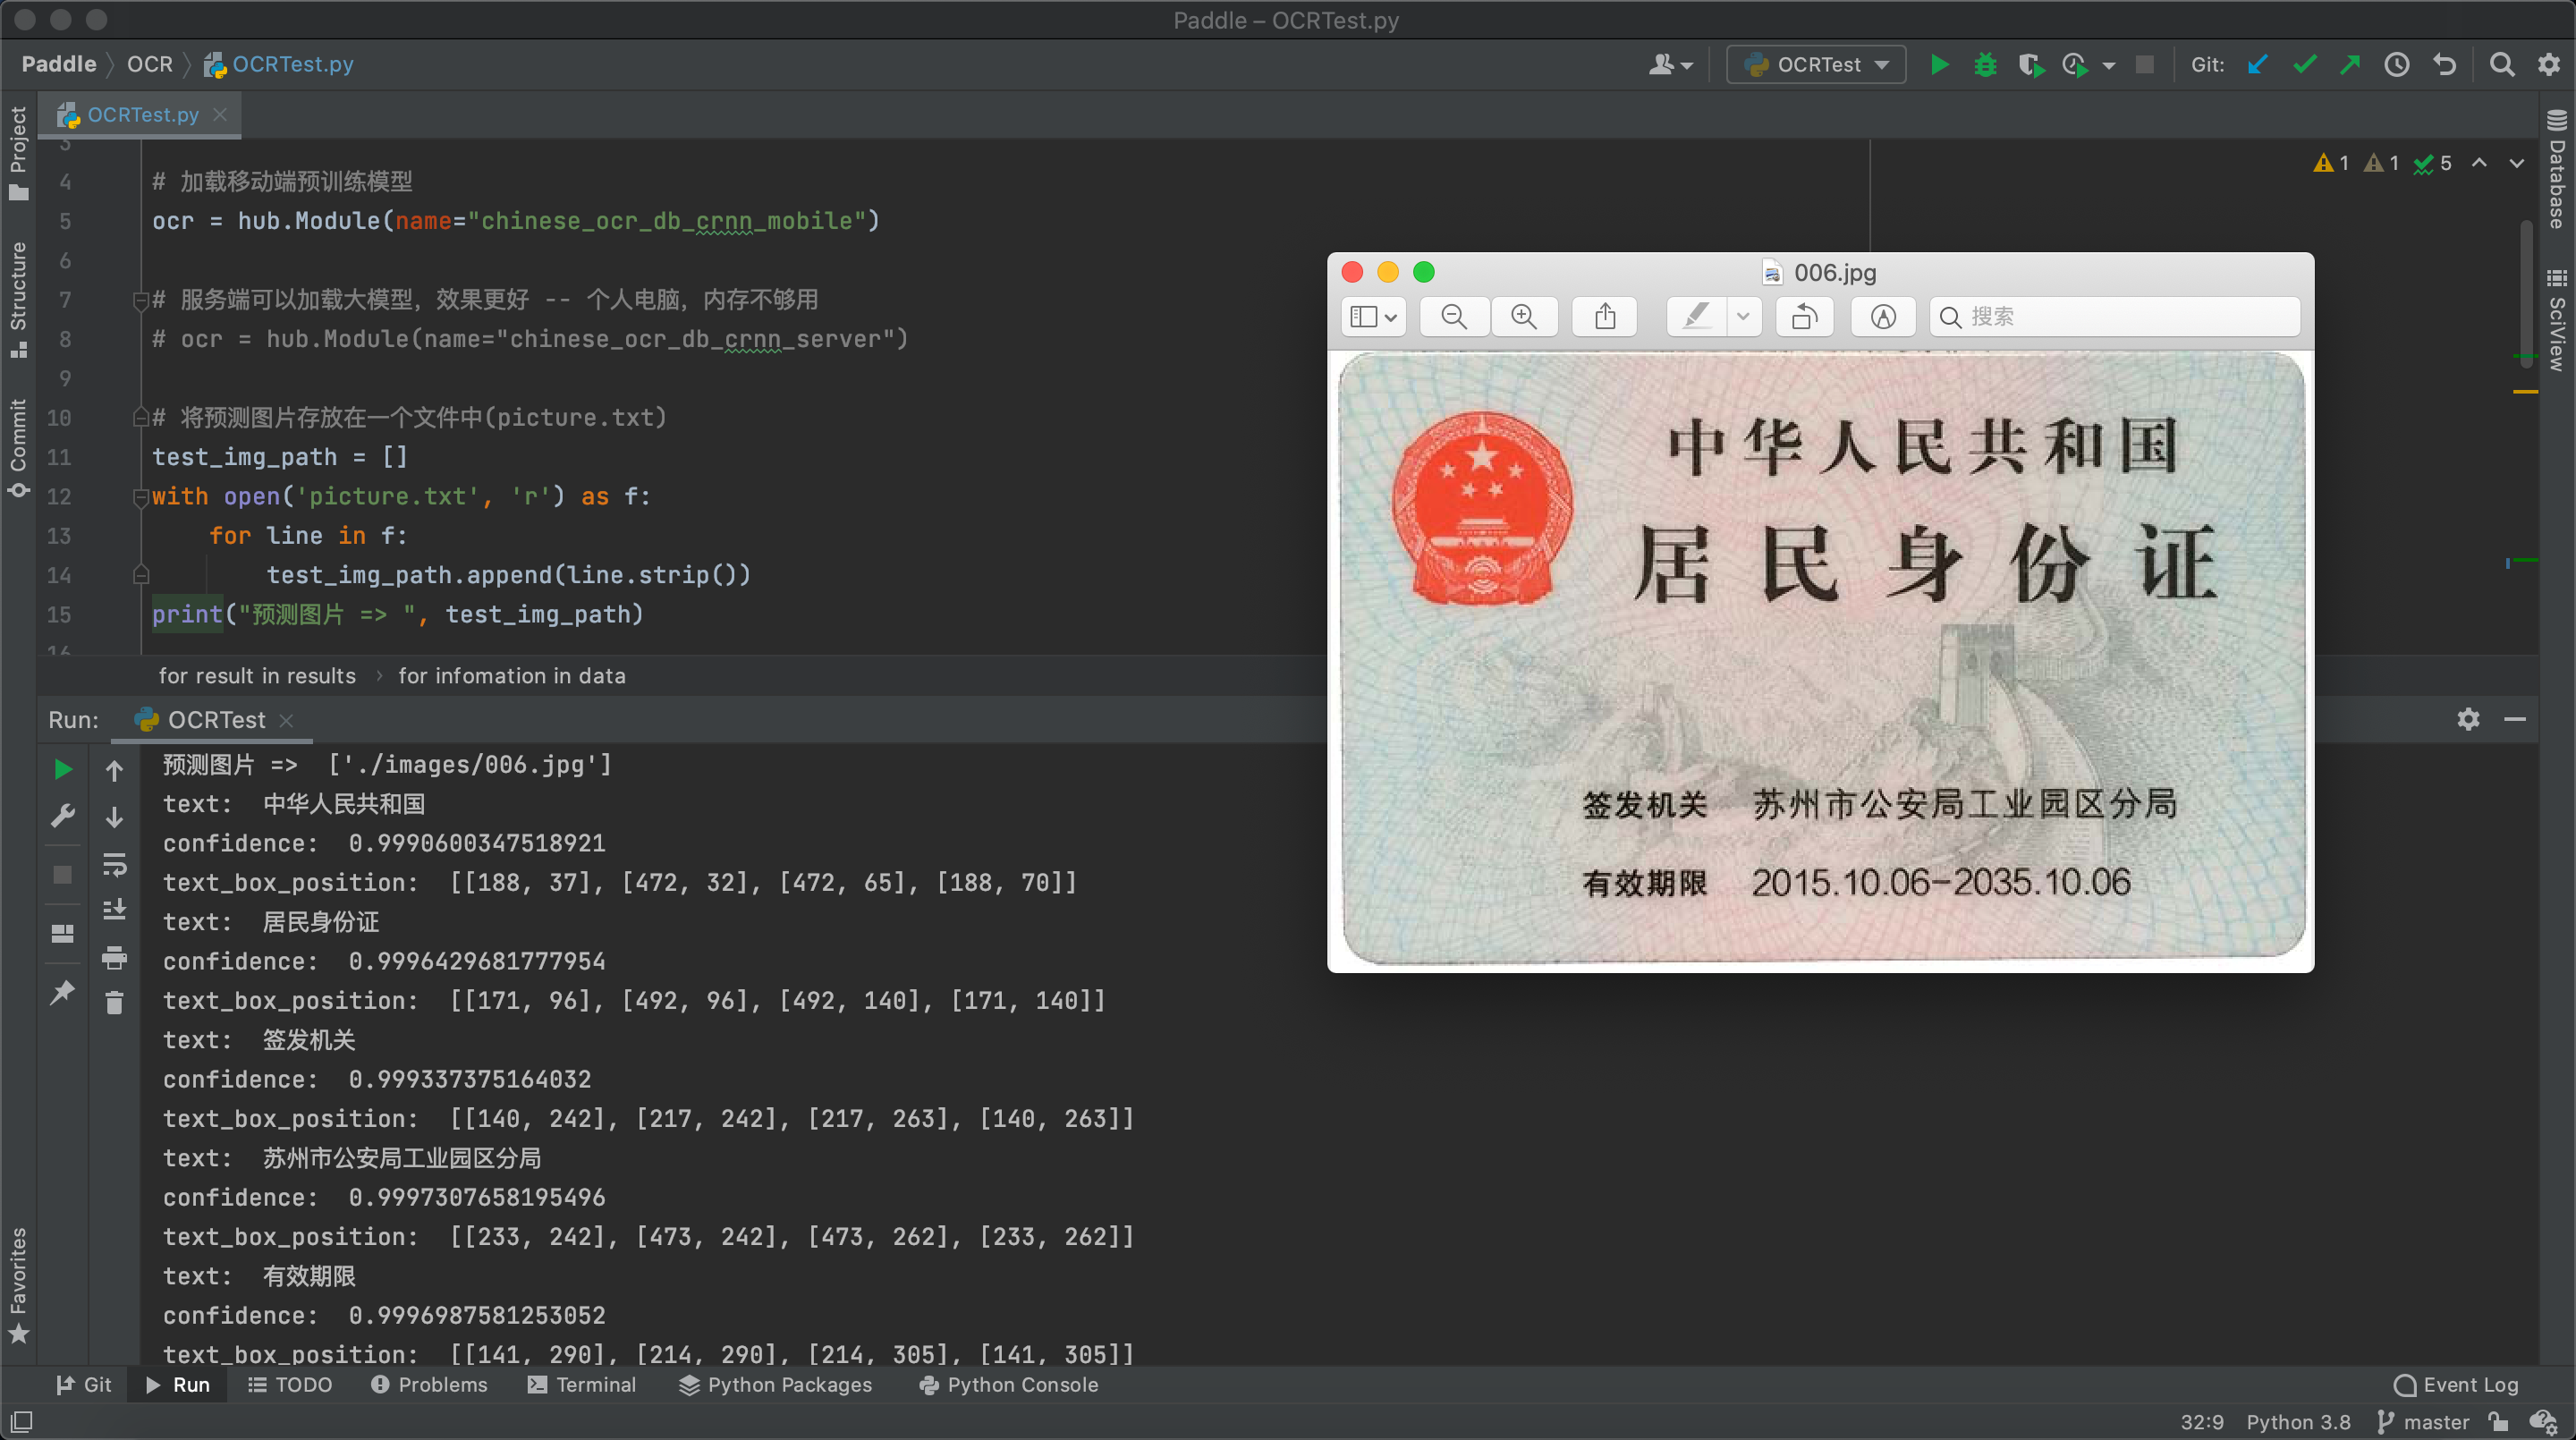The width and height of the screenshot is (2576, 1440).
Task: Push with Git green arrow icon
Action: click(x=2350, y=65)
